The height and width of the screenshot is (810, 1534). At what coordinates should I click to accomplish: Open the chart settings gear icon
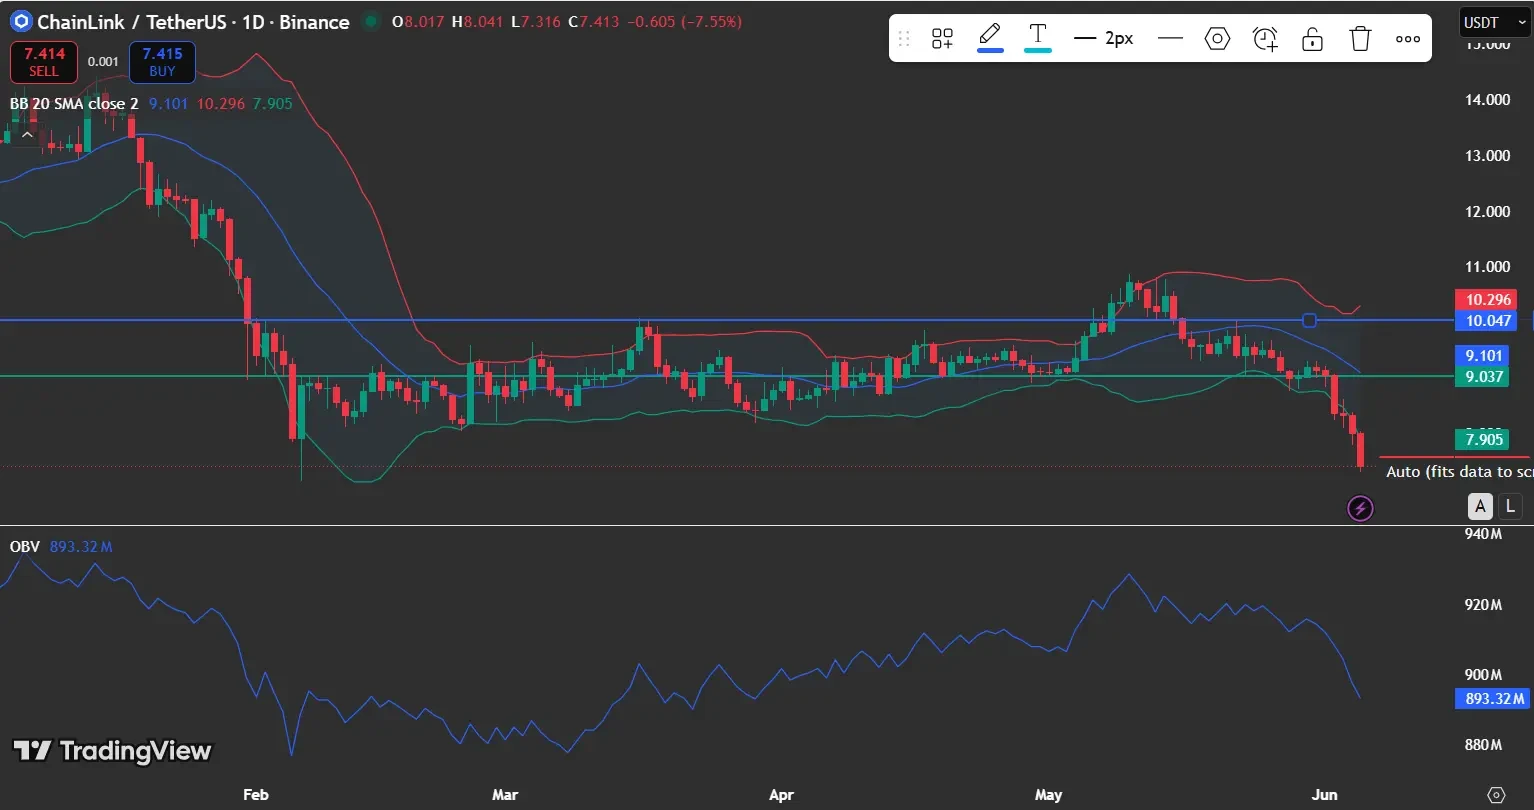1496,795
